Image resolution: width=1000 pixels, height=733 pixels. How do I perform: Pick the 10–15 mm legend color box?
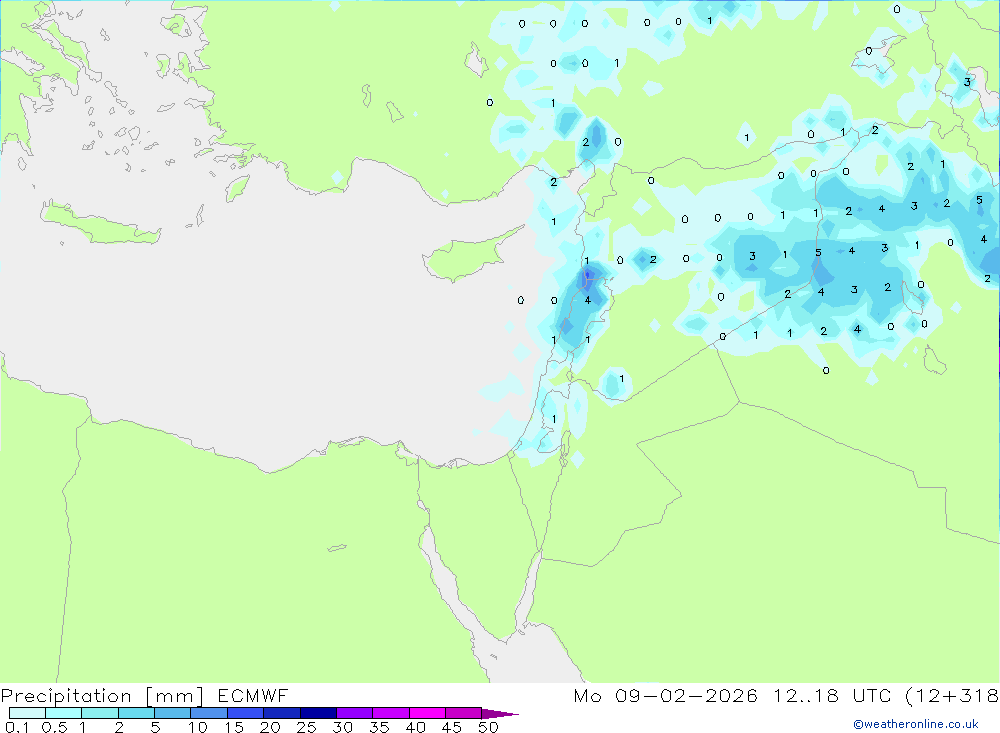point(209,713)
